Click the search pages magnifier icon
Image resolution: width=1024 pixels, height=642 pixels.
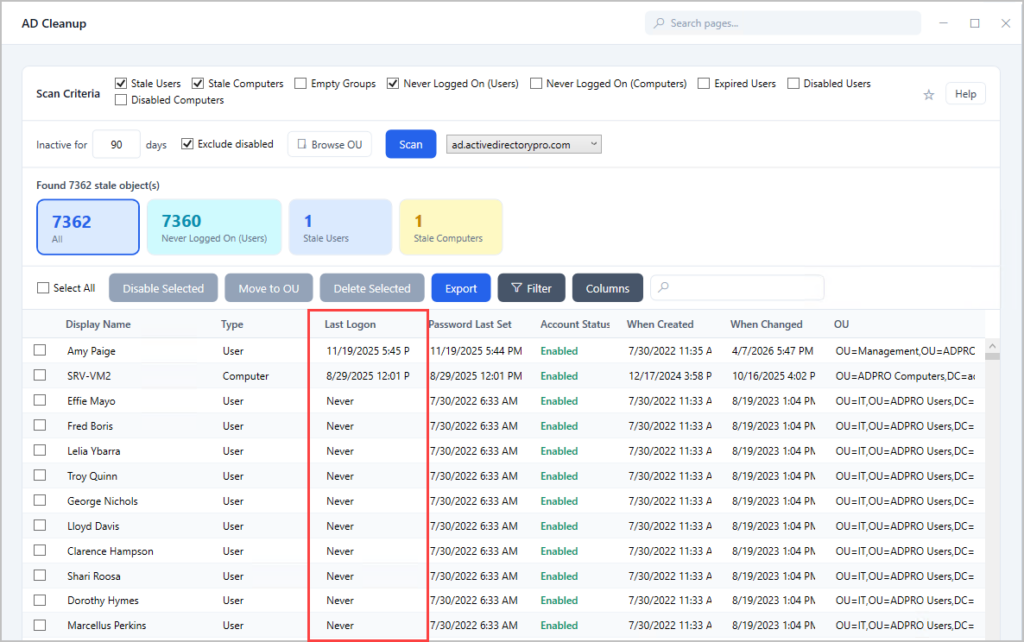tap(659, 23)
